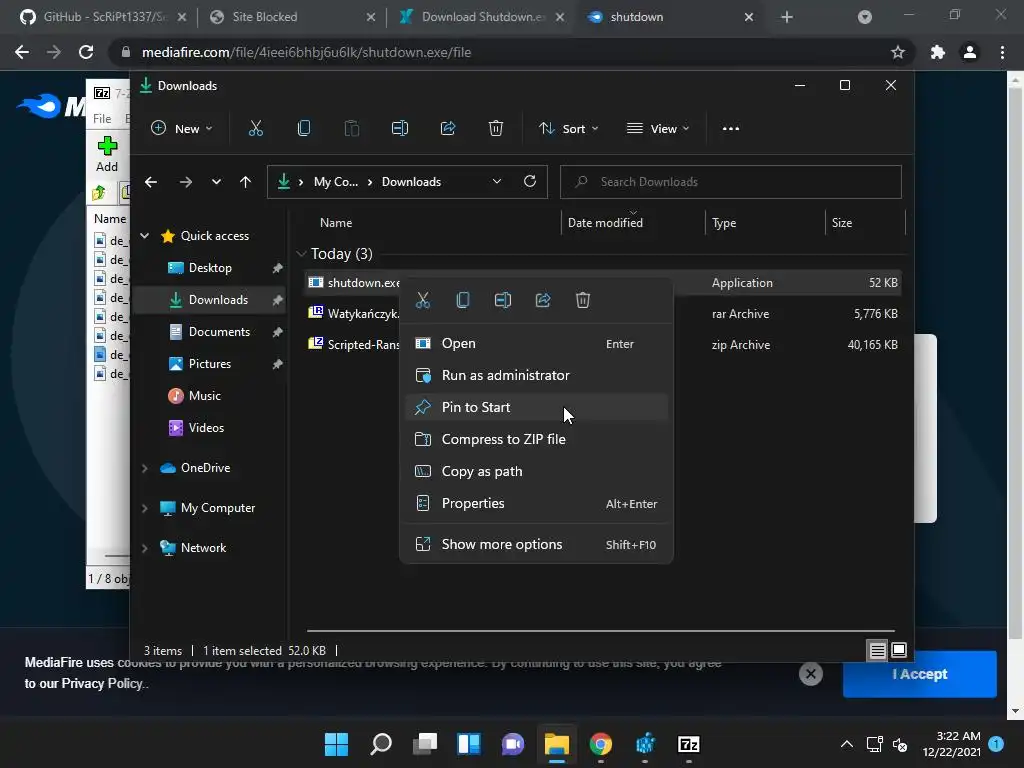
Task: Select Run as administrator
Action: point(536,376)
